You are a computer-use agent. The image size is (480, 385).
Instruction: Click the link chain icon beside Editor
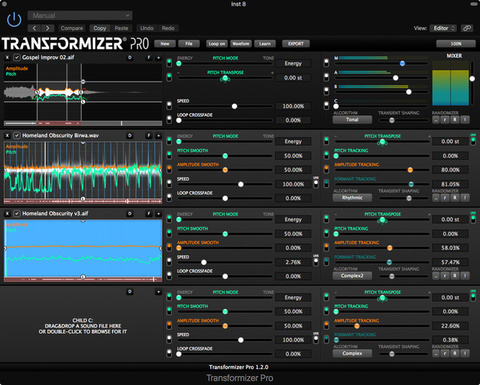(467, 28)
